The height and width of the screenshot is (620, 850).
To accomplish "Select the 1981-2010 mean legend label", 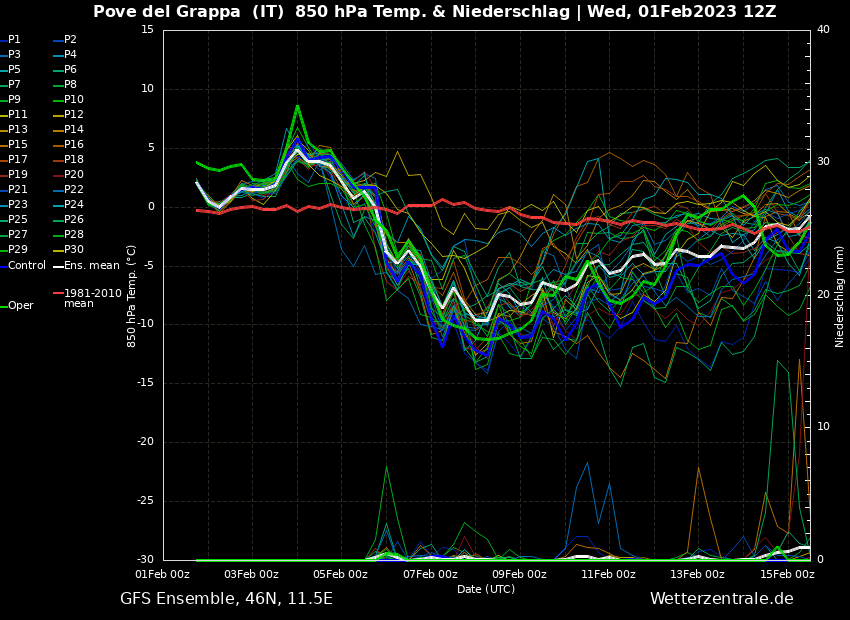I will coord(93,299).
